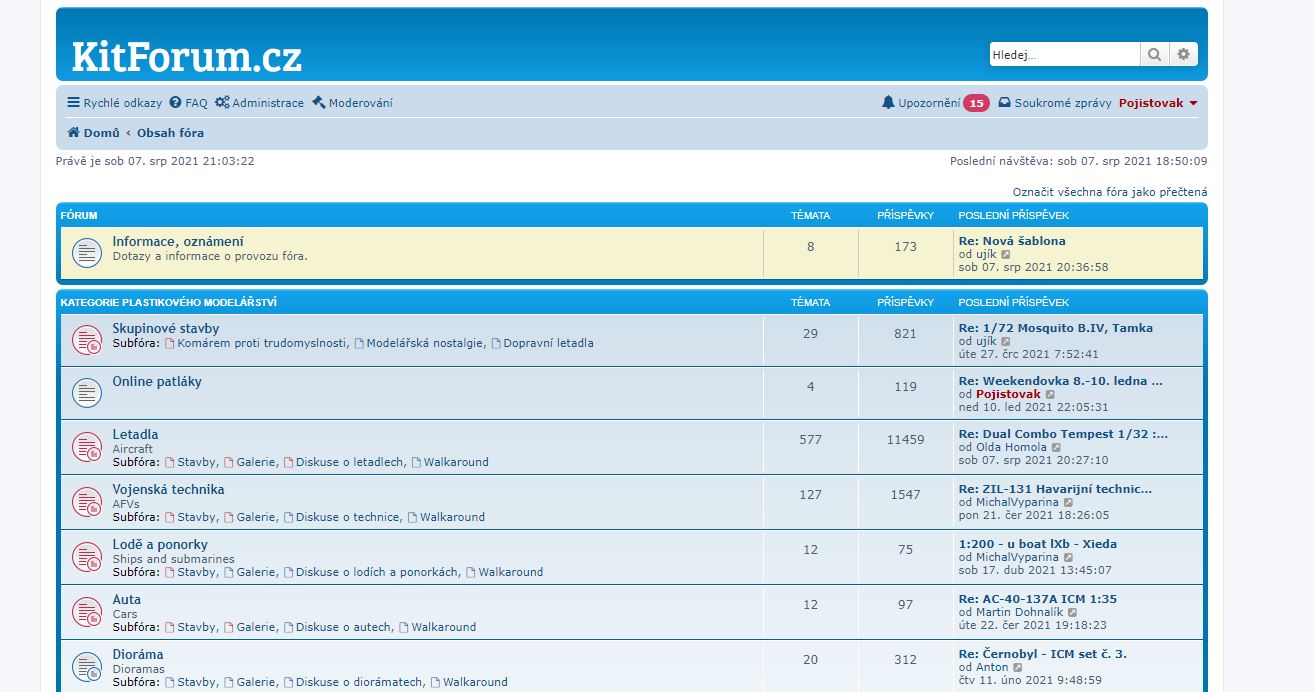View latest post icon in Informace row
The image size is (1314, 692).
(x=1006, y=255)
